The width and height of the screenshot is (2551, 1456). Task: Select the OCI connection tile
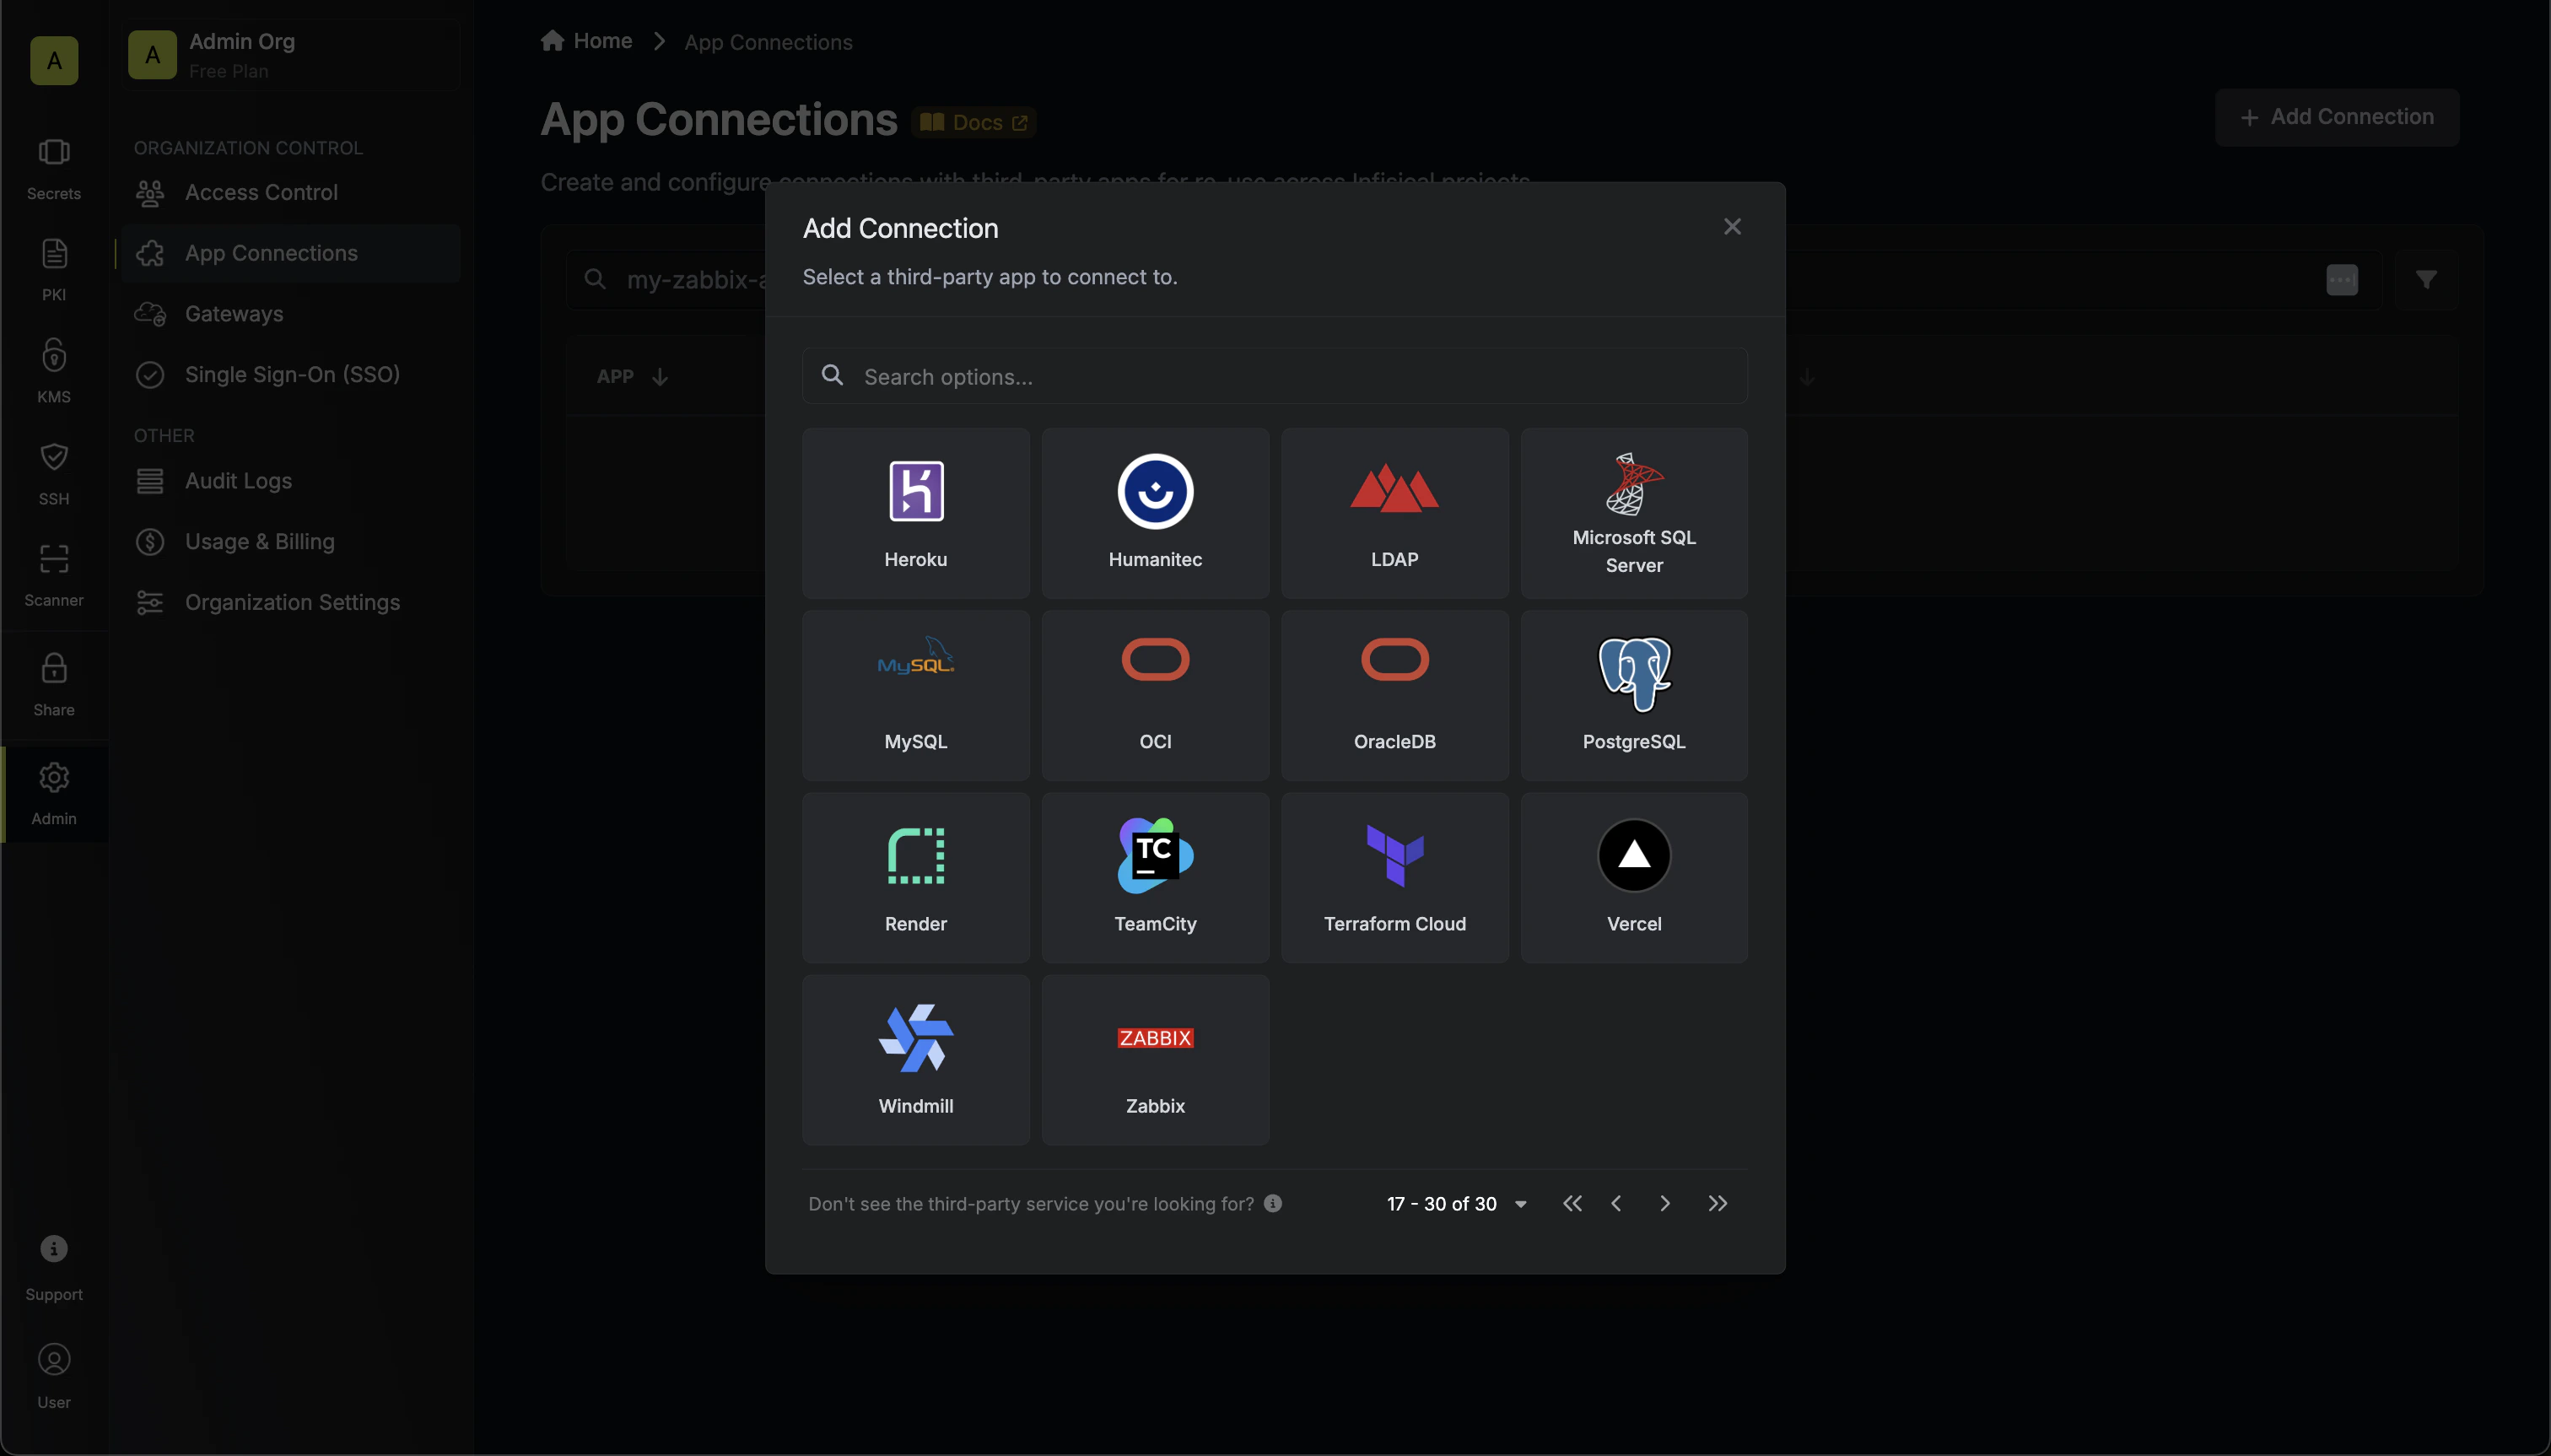[1155, 695]
